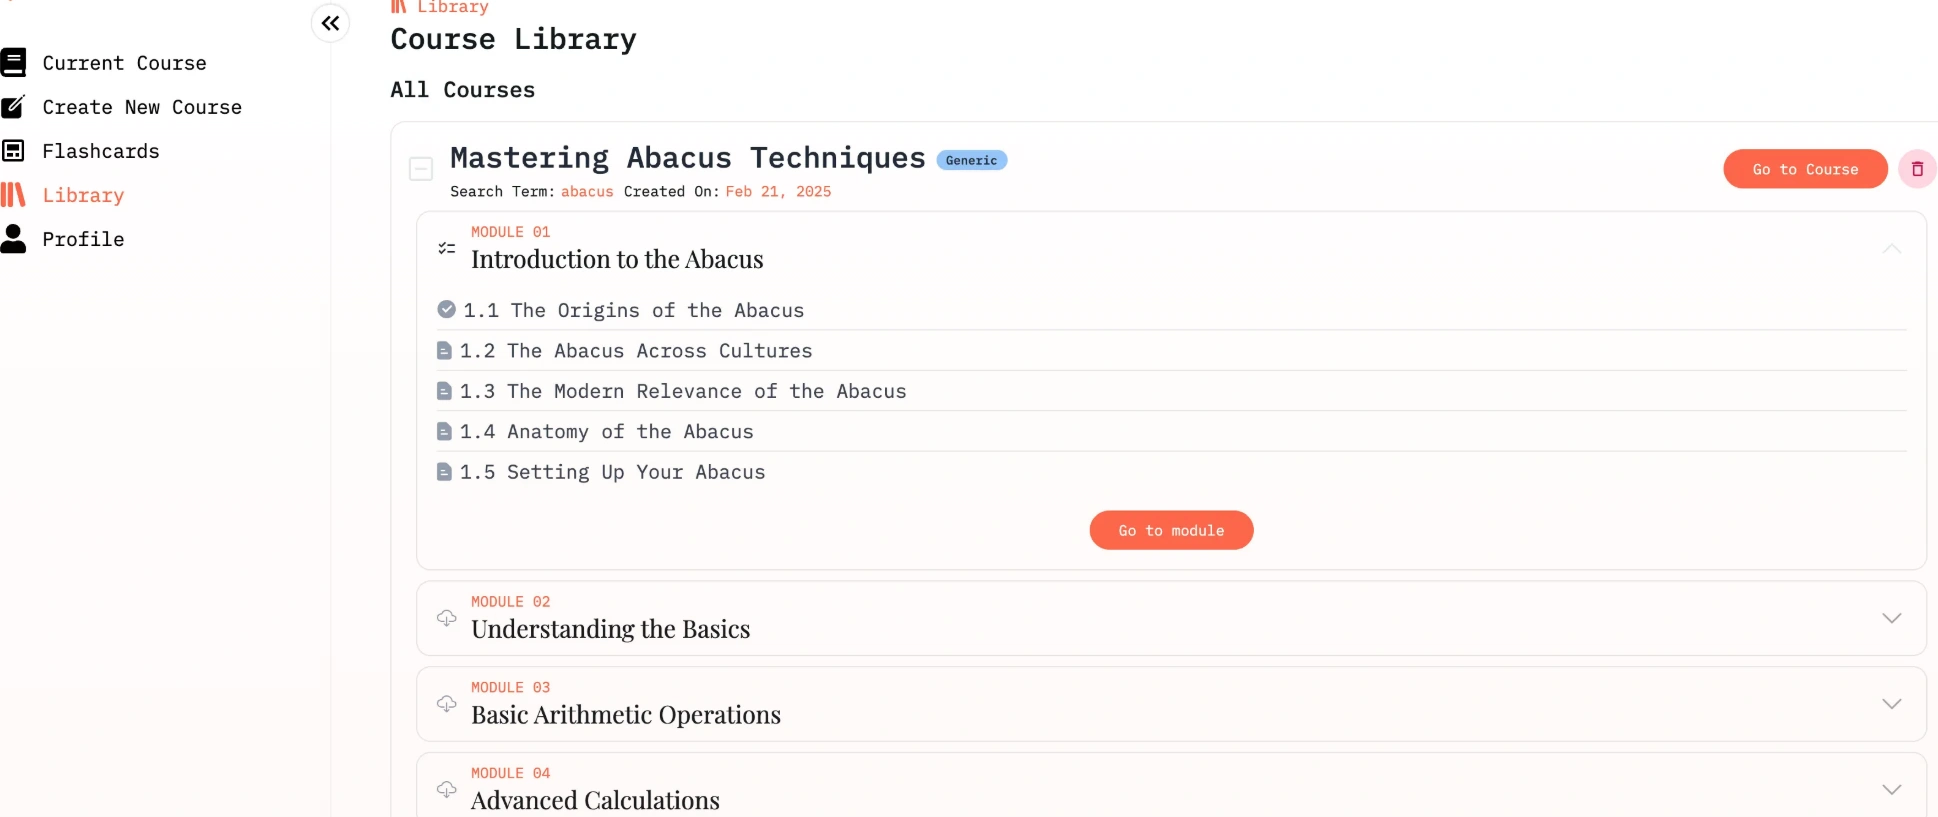Click the course selection checkbox

421,168
